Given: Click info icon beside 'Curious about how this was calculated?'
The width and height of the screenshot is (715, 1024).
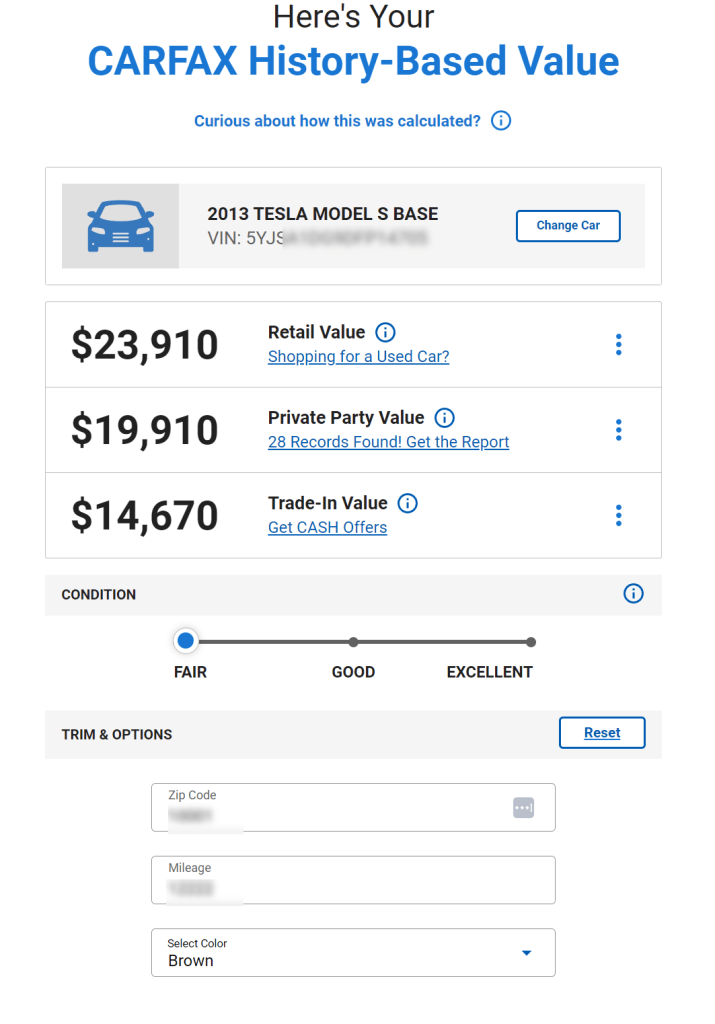Looking at the screenshot, I should click(501, 121).
